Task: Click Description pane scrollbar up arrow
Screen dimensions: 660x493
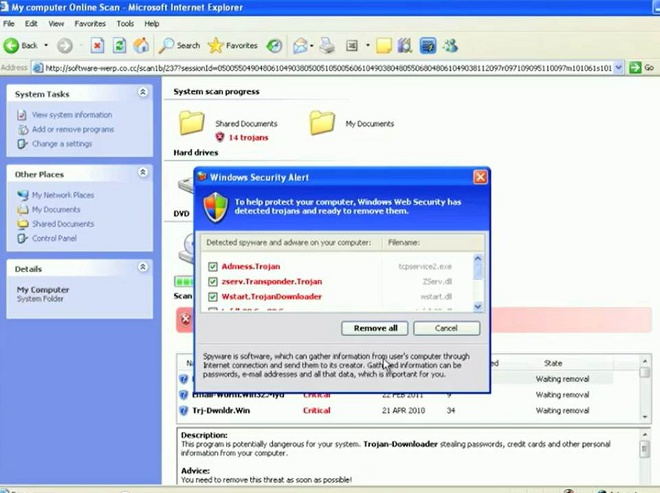Action: (x=645, y=434)
